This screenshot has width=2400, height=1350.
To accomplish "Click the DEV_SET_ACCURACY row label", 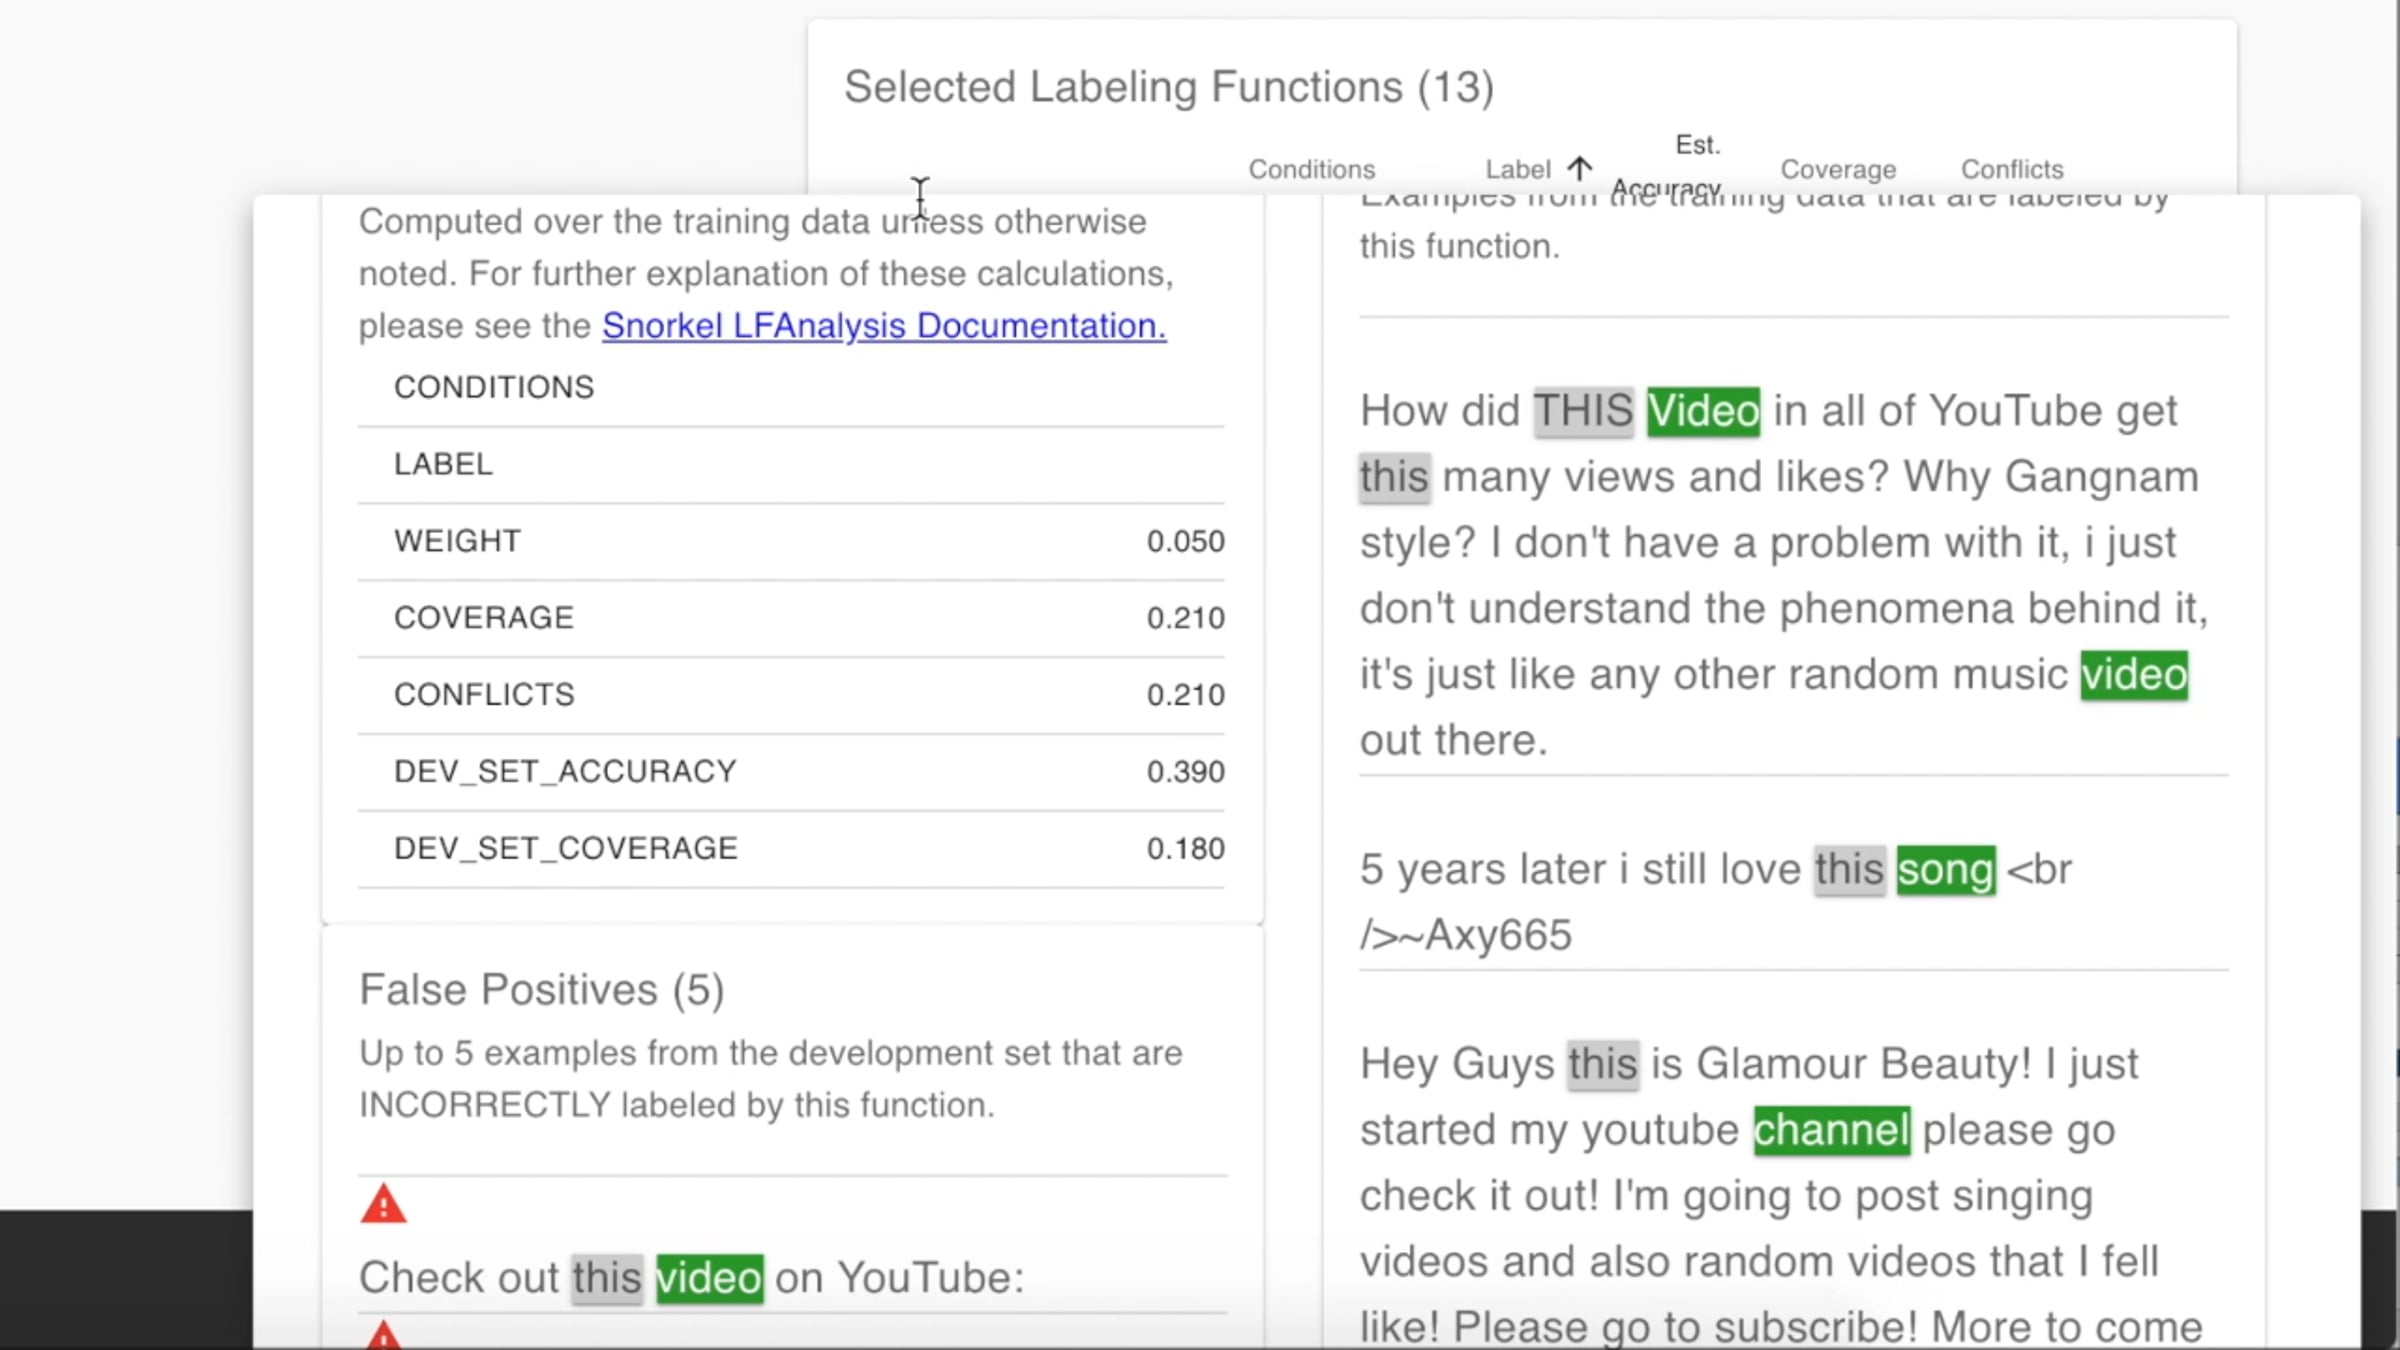I will click(565, 772).
